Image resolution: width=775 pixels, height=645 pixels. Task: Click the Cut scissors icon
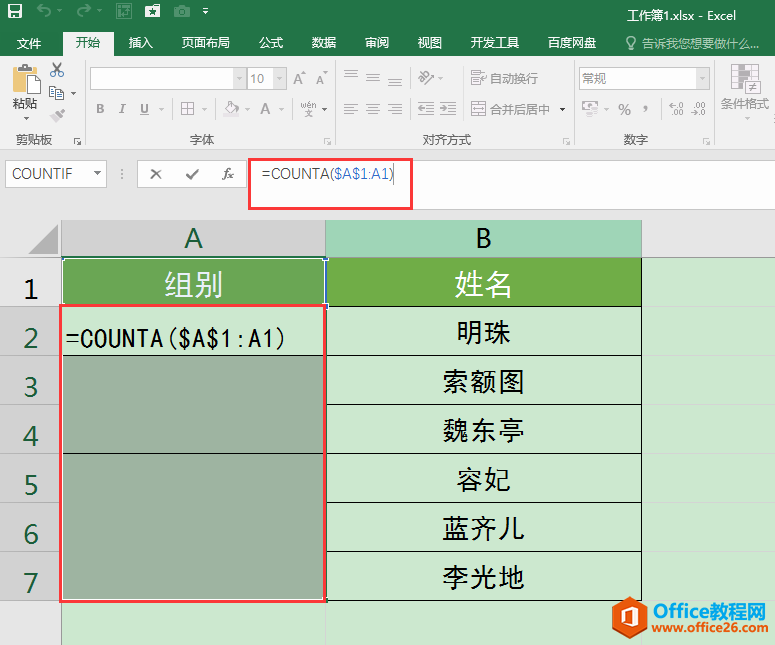57,70
